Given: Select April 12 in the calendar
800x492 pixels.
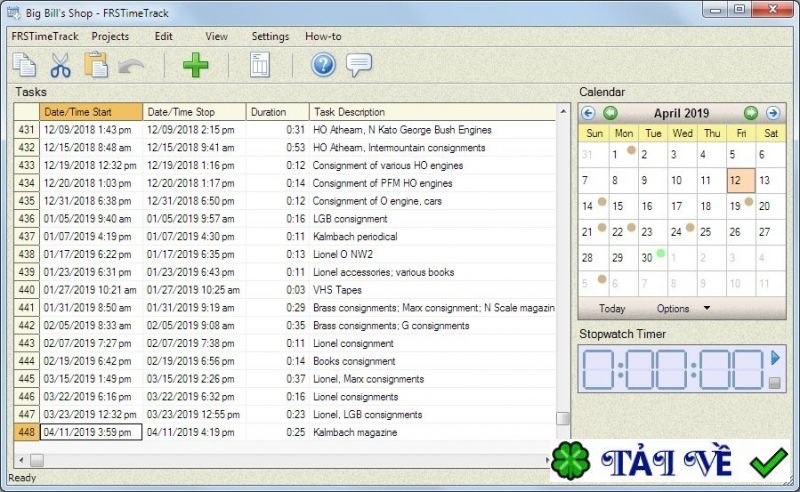Looking at the screenshot, I should click(x=741, y=180).
